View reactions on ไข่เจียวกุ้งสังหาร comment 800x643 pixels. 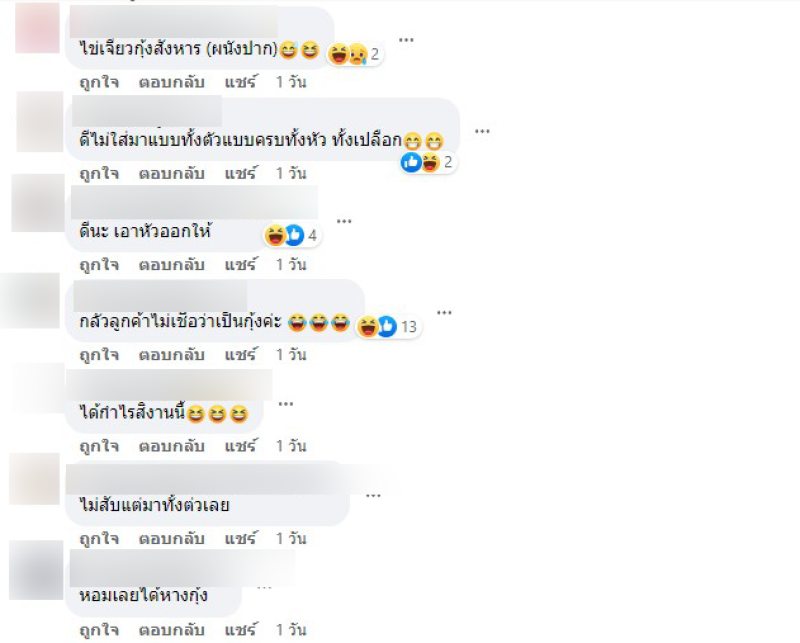[355, 54]
